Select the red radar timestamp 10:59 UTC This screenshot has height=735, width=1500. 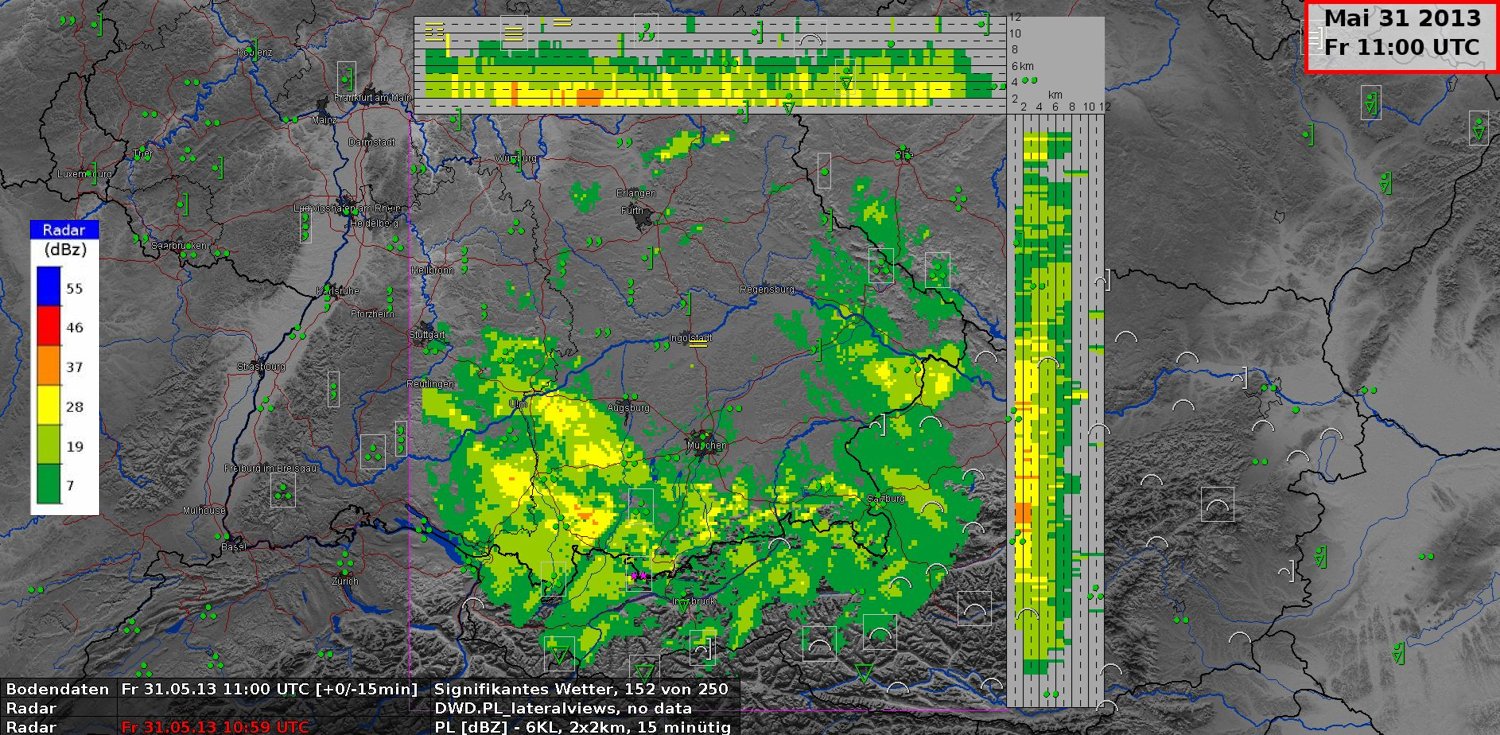[214, 727]
